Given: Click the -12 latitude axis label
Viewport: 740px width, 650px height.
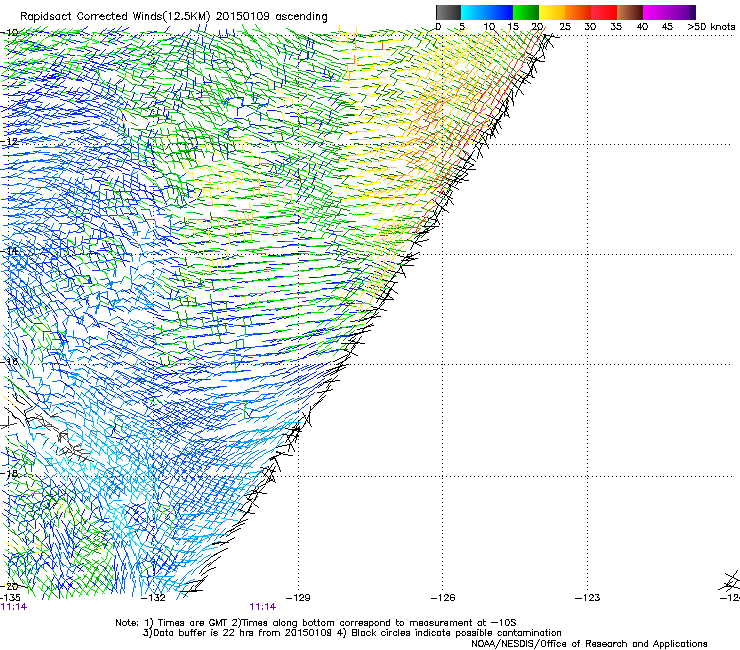Looking at the screenshot, I should [x=10, y=142].
